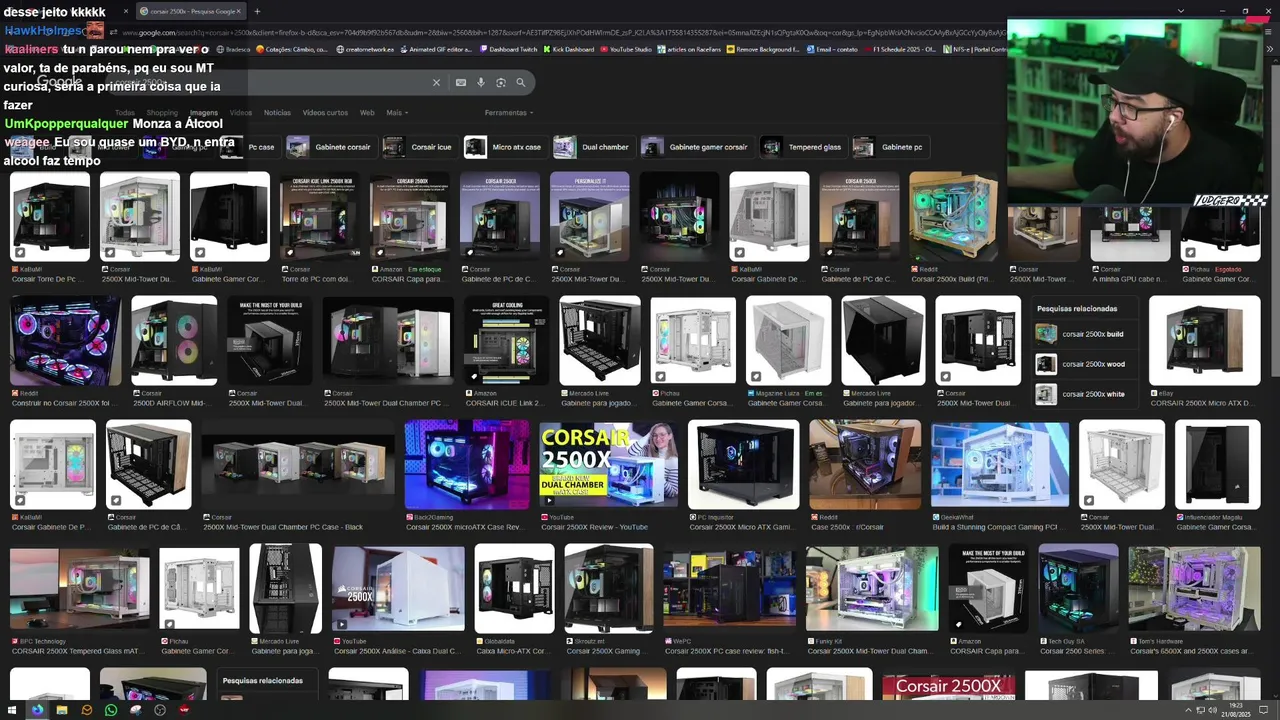Screen dimensions: 1280x720
Task: Start voice search with microphone icon
Action: [481, 82]
